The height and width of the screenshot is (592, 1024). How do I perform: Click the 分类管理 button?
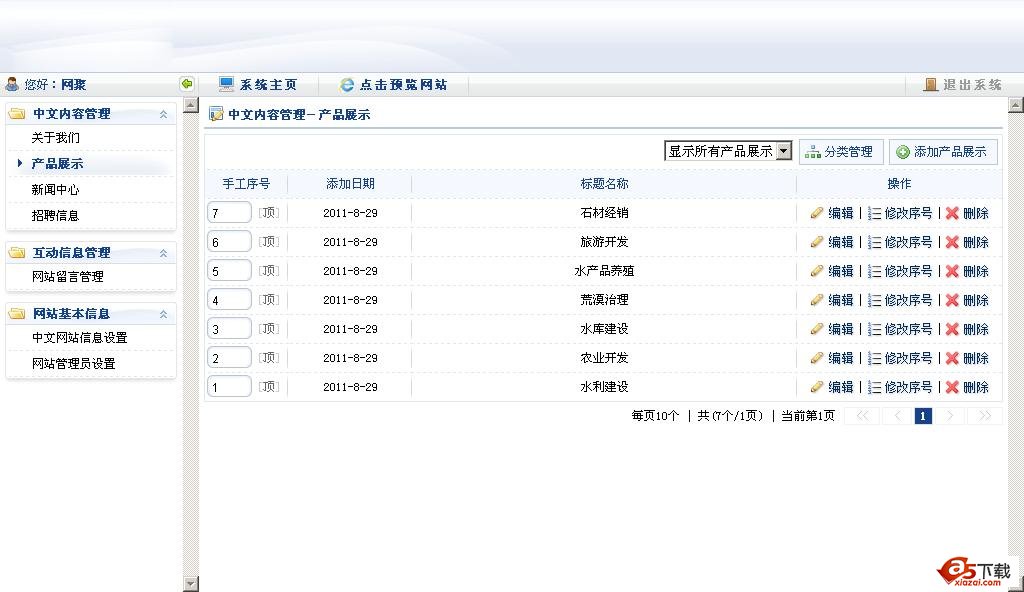pos(841,152)
